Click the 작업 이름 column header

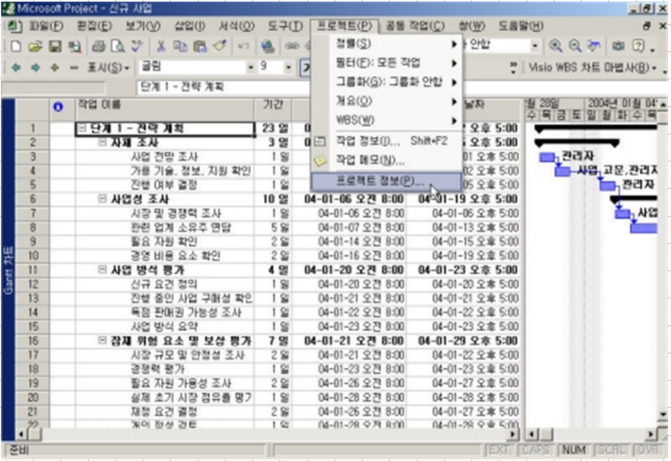165,110
